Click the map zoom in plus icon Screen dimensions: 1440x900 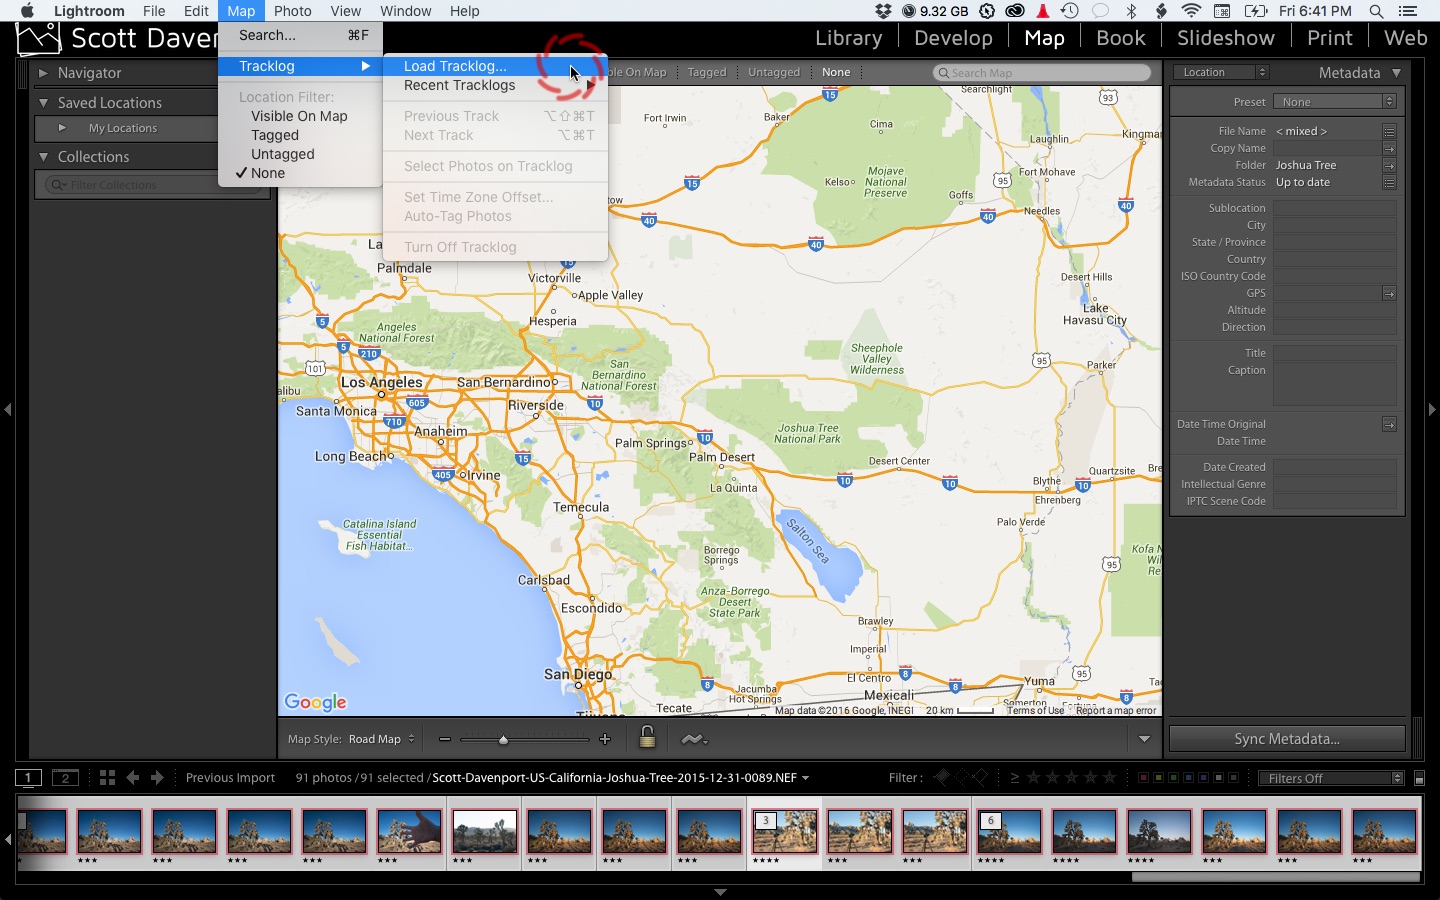pyautogui.click(x=604, y=739)
